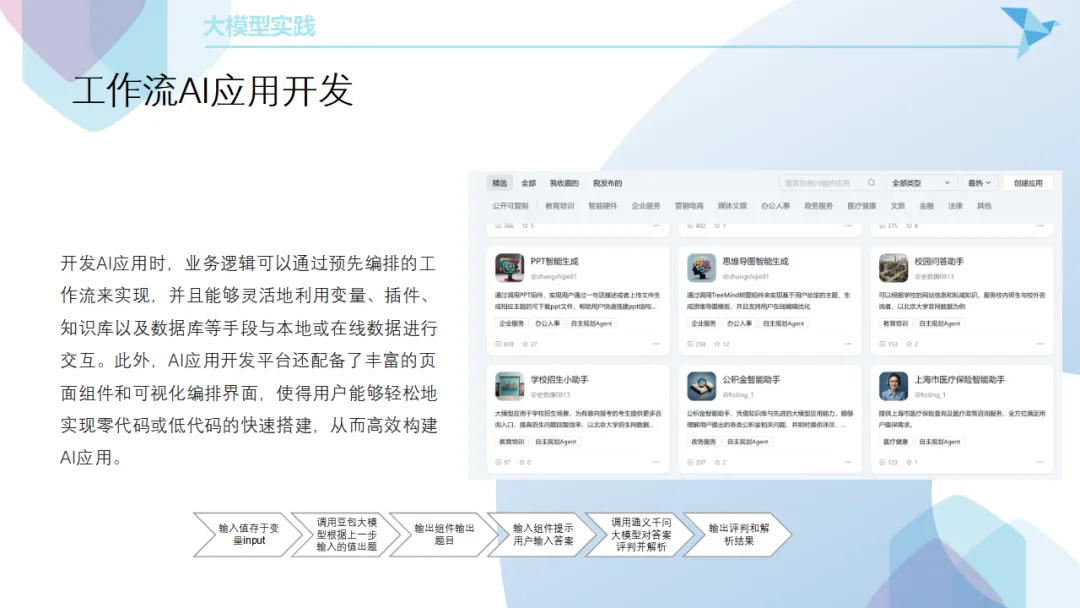Click 医疗健康 tag on 上海市医疗保险智能助手 card
The height and width of the screenshot is (608, 1080).
[x=895, y=442]
